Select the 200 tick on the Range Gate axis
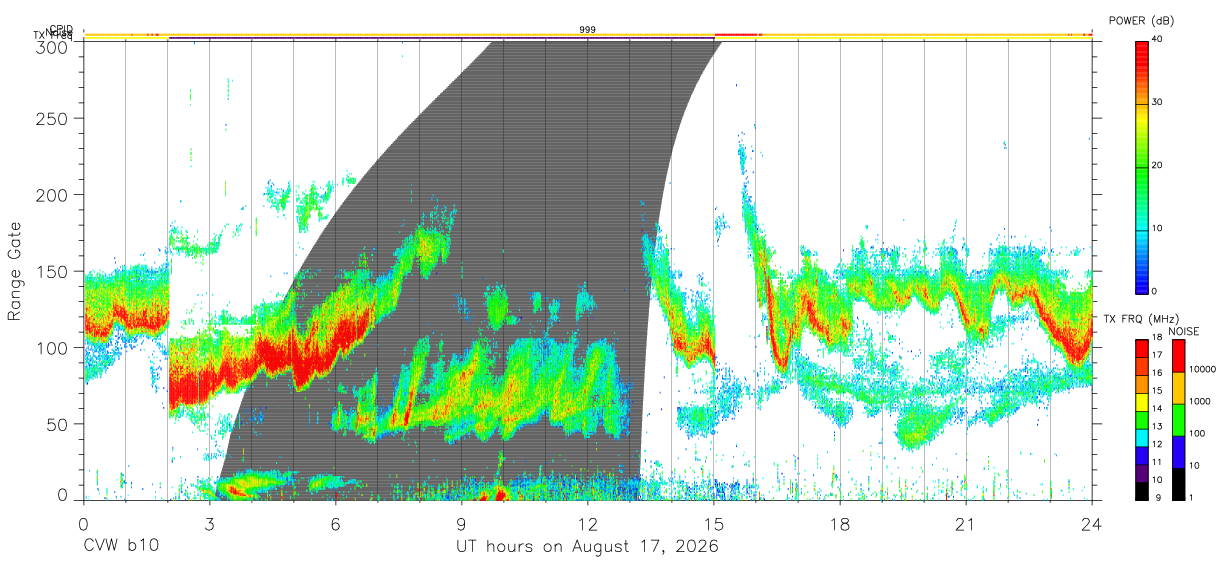Viewport: 1228px width, 567px height. [54, 194]
